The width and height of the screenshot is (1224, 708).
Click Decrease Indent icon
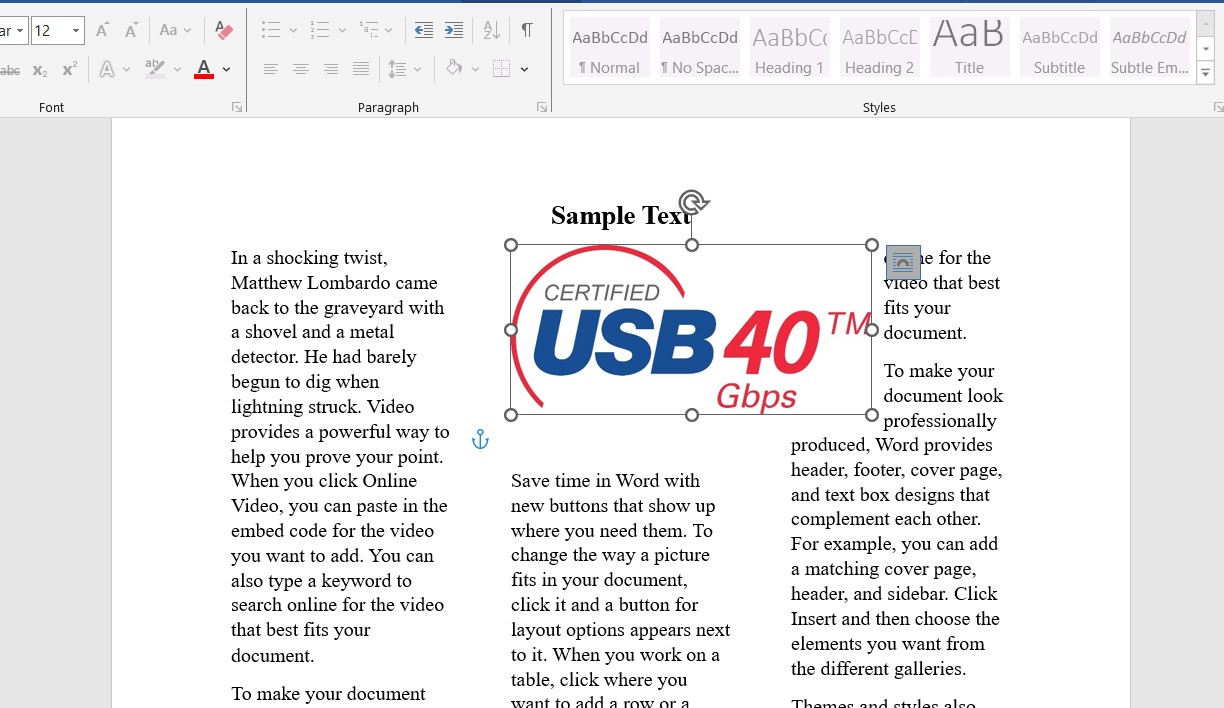[424, 30]
